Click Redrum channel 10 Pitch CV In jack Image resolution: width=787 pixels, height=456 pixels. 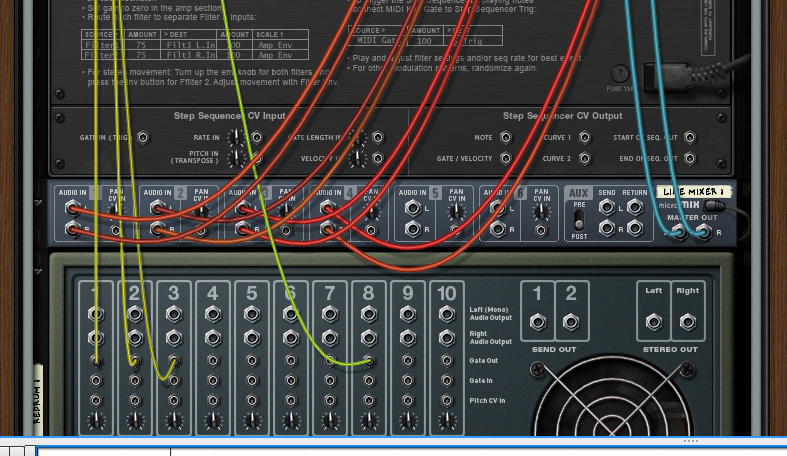pos(447,400)
